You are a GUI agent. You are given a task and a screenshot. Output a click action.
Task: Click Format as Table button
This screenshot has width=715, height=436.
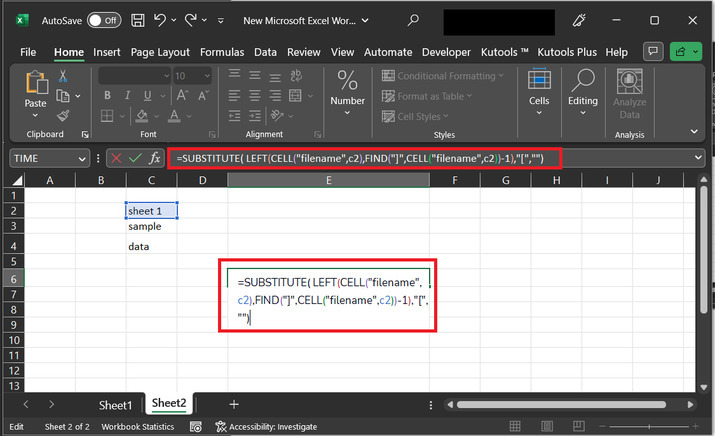[426, 96]
